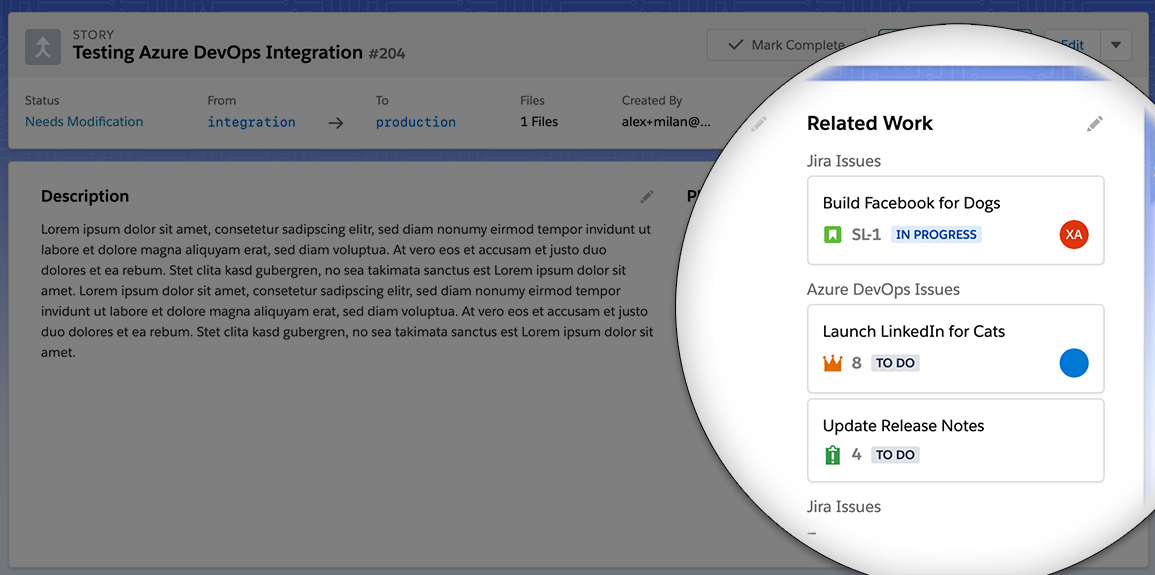The width and height of the screenshot is (1155, 575).
Task: Click the alex+milan@... creator name
Action: click(666, 121)
